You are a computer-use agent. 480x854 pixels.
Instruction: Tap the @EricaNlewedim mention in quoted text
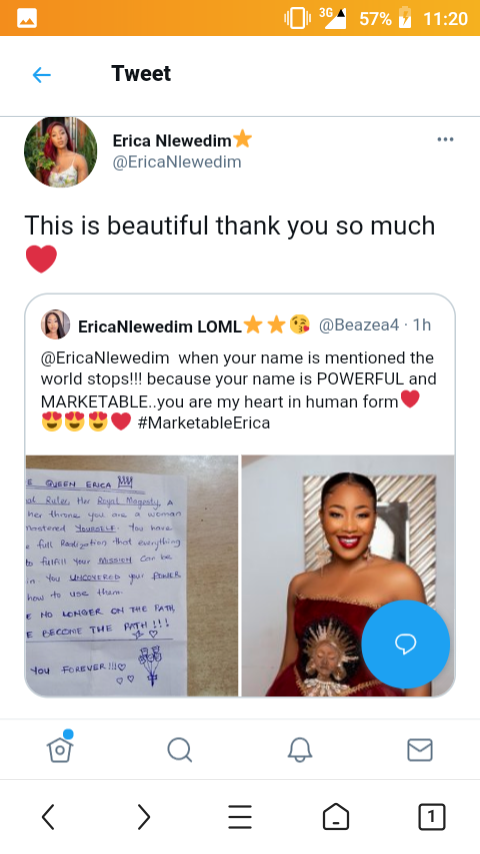pos(105,358)
